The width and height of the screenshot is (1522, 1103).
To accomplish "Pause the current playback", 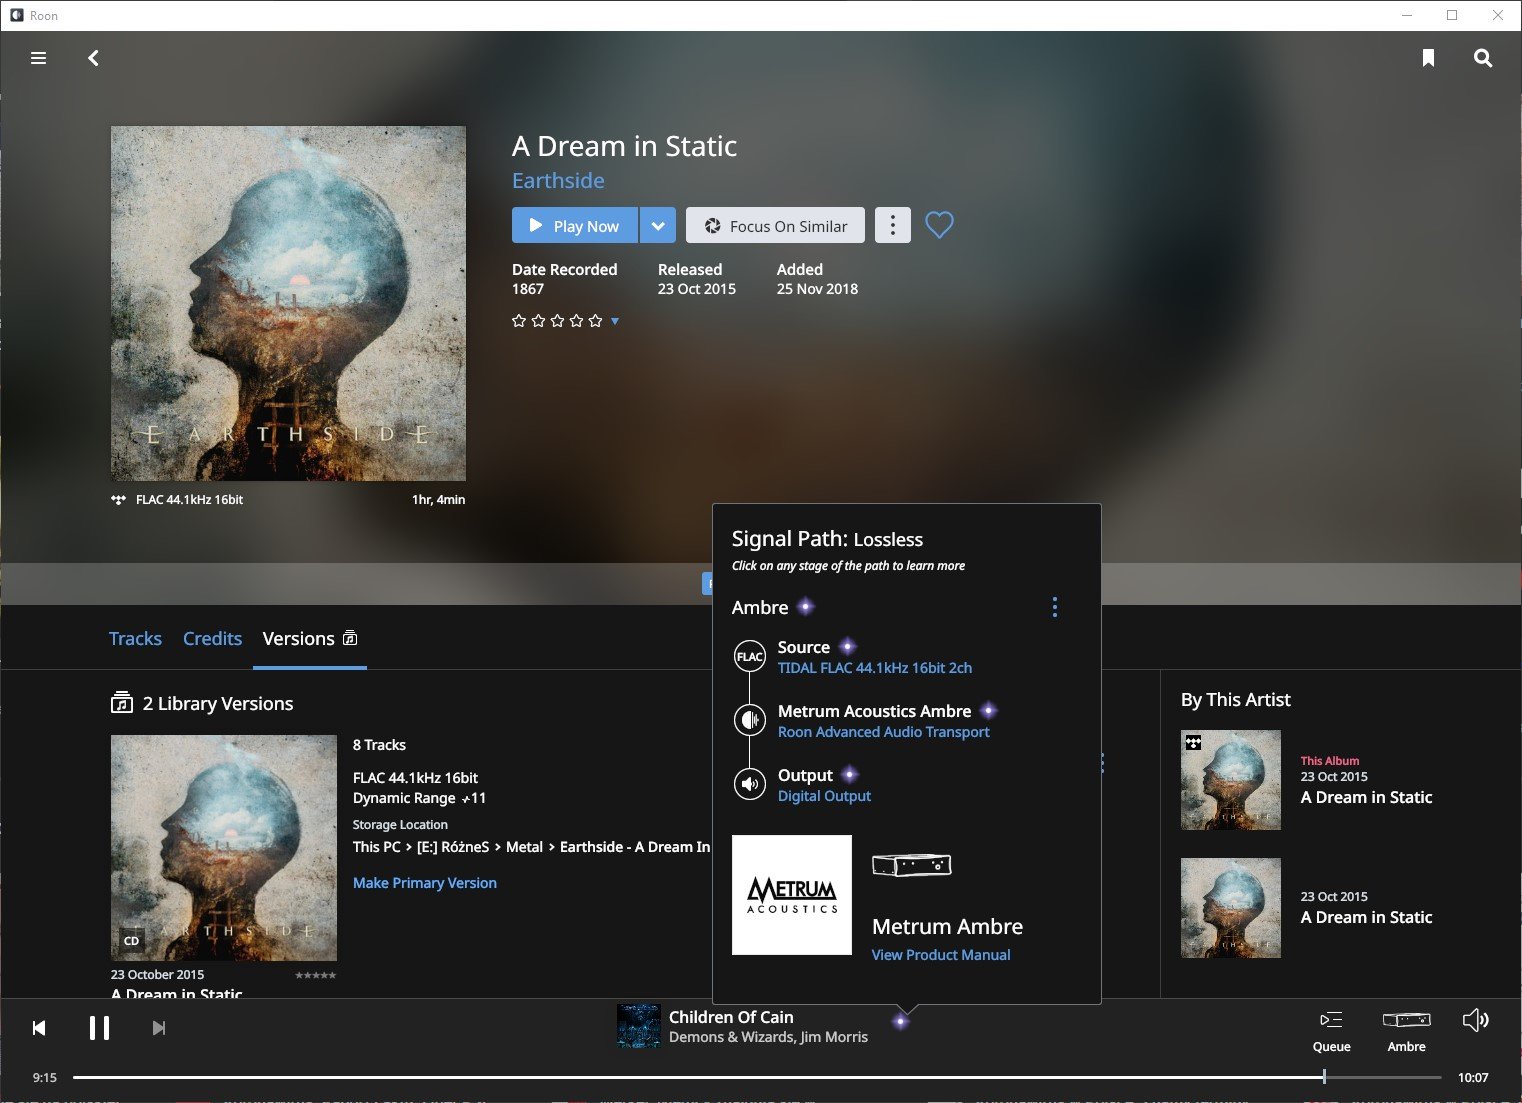I will (x=99, y=1028).
